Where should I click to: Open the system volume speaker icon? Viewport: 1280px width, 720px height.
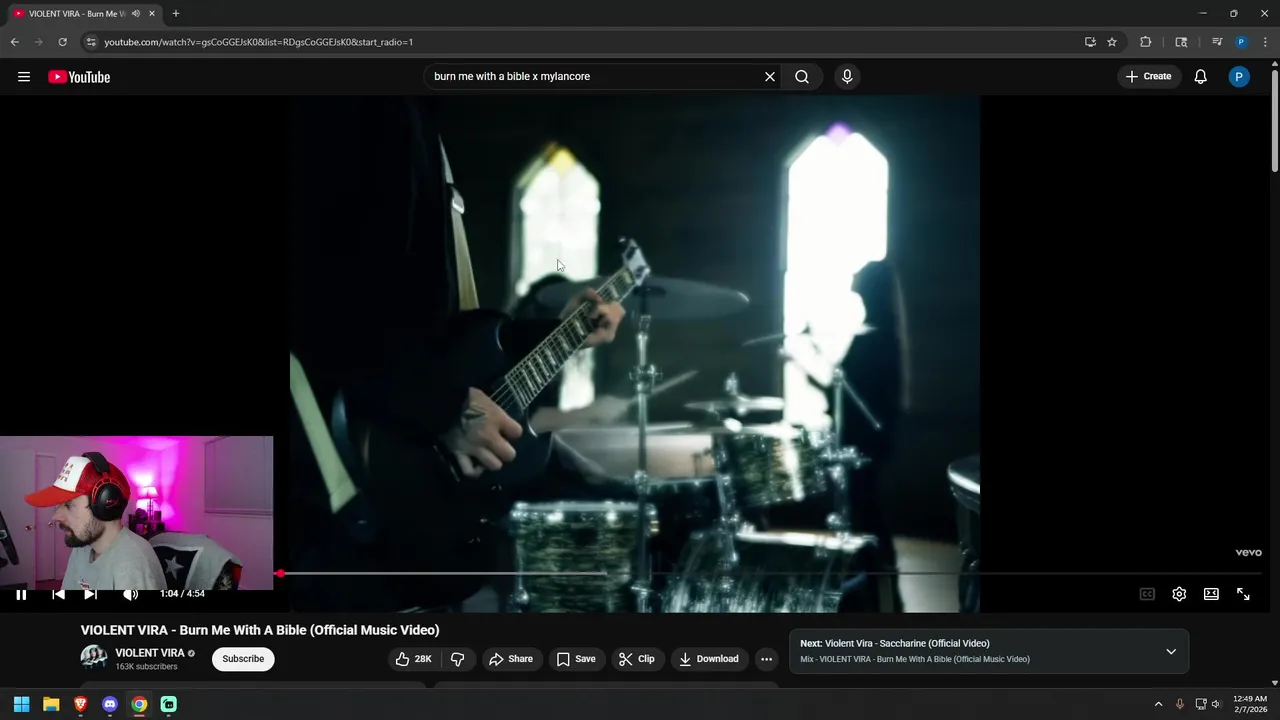pos(1216,704)
